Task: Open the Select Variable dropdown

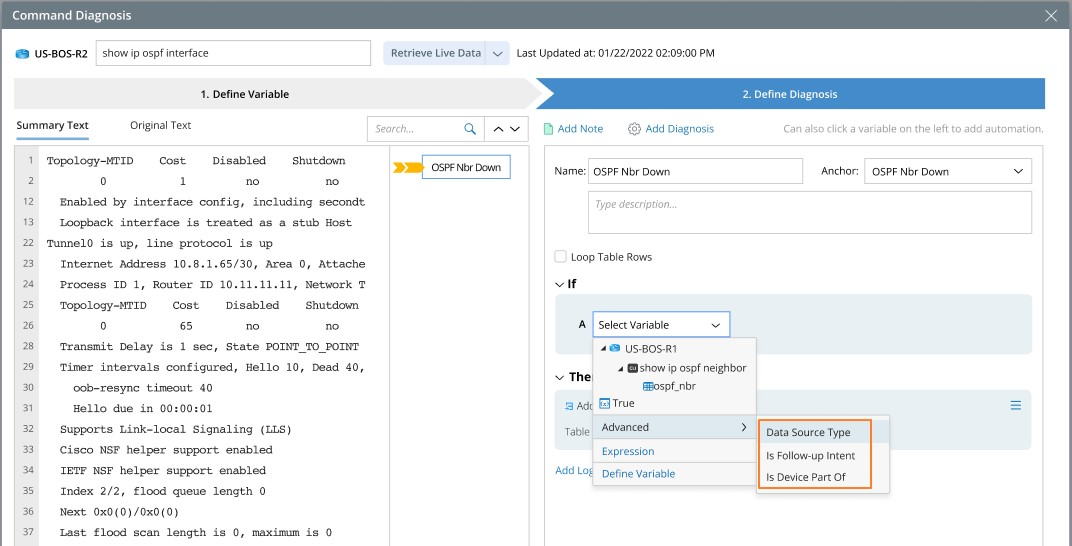Action: (660, 325)
